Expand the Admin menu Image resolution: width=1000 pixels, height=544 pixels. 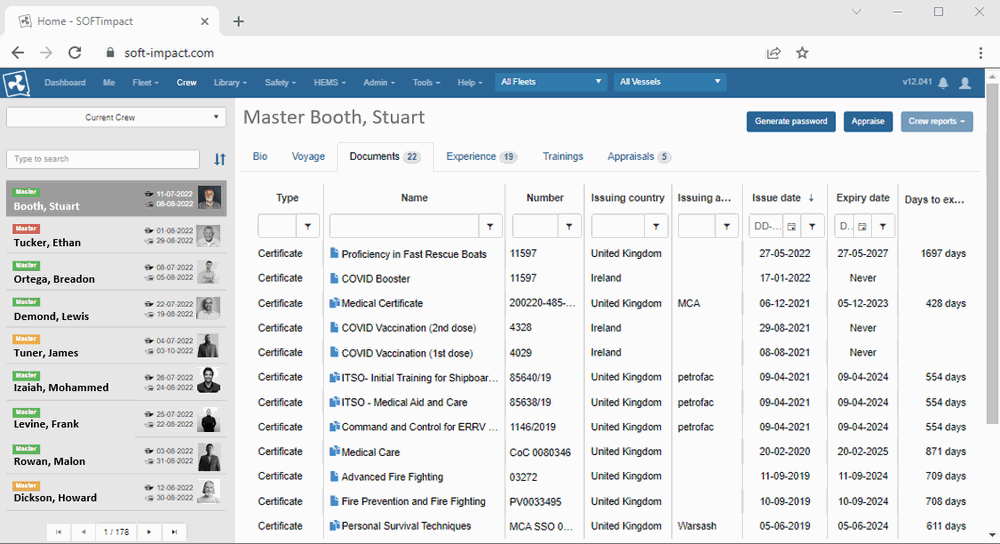point(379,82)
